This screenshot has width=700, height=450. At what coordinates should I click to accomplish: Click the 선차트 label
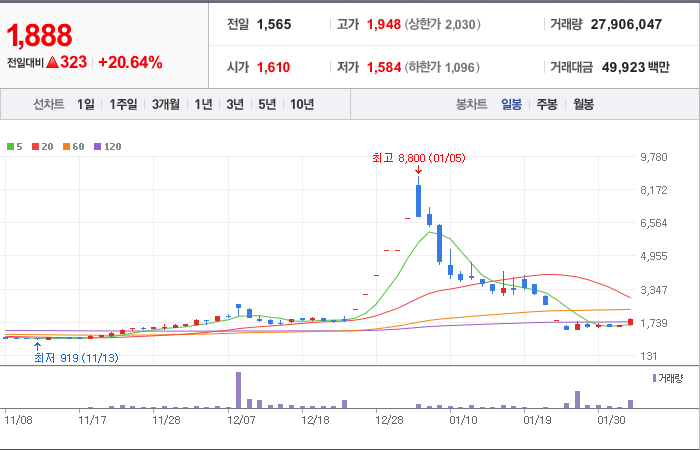tap(49, 104)
